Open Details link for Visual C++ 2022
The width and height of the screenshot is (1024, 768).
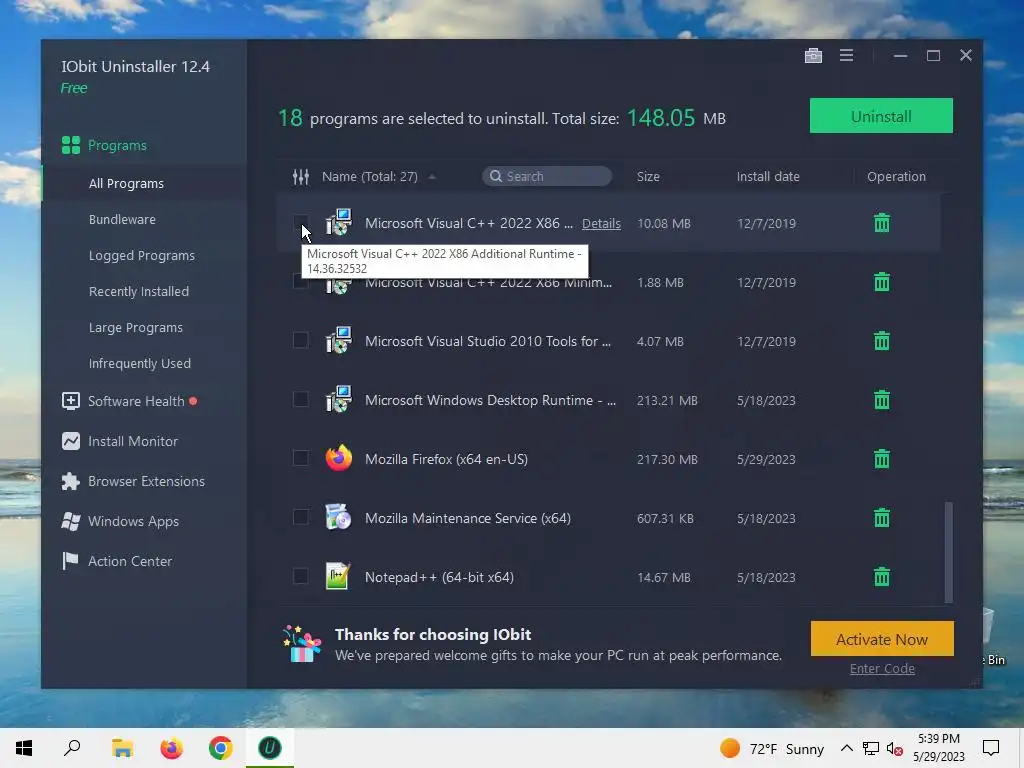(x=601, y=223)
